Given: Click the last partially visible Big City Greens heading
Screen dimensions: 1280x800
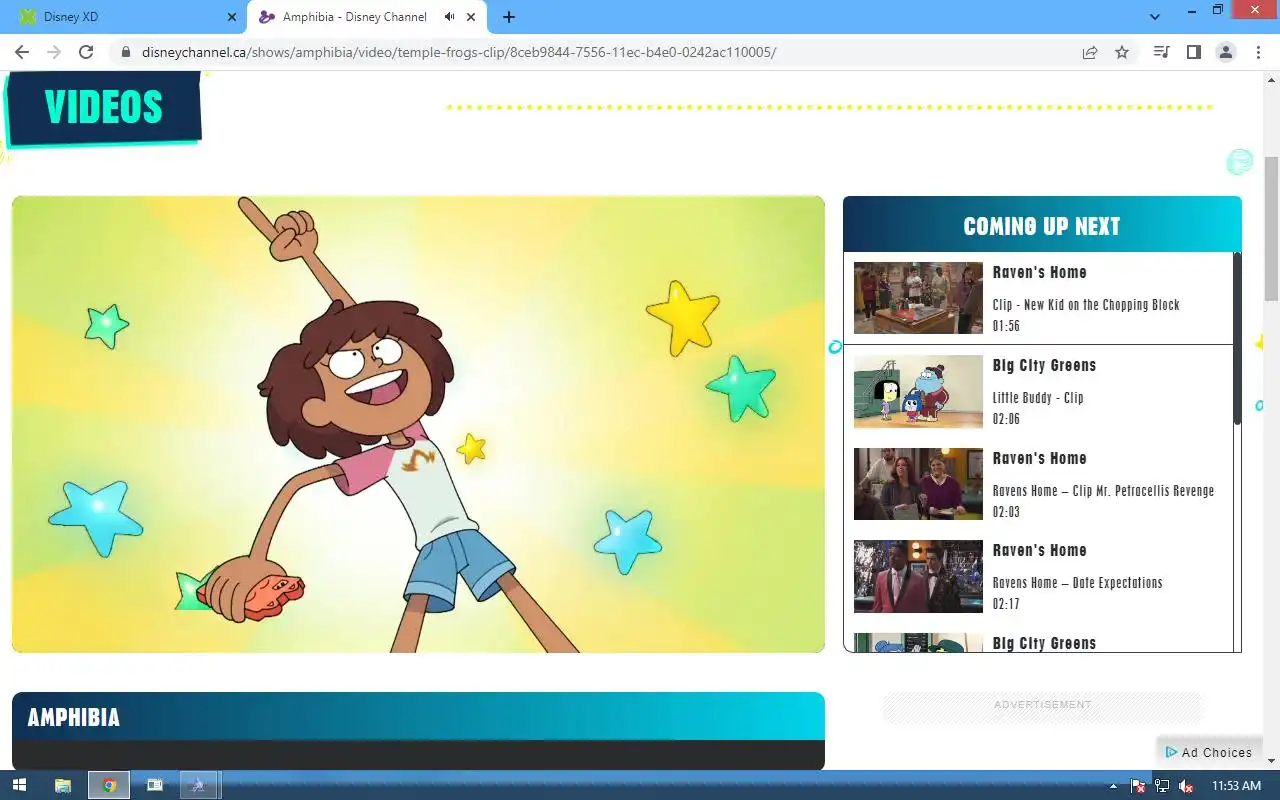Looking at the screenshot, I should (1044, 643).
